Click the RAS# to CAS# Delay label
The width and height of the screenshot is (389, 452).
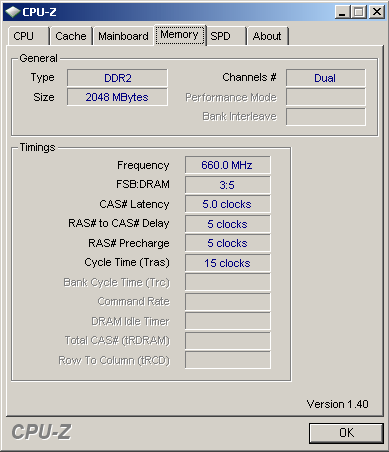(x=119, y=223)
